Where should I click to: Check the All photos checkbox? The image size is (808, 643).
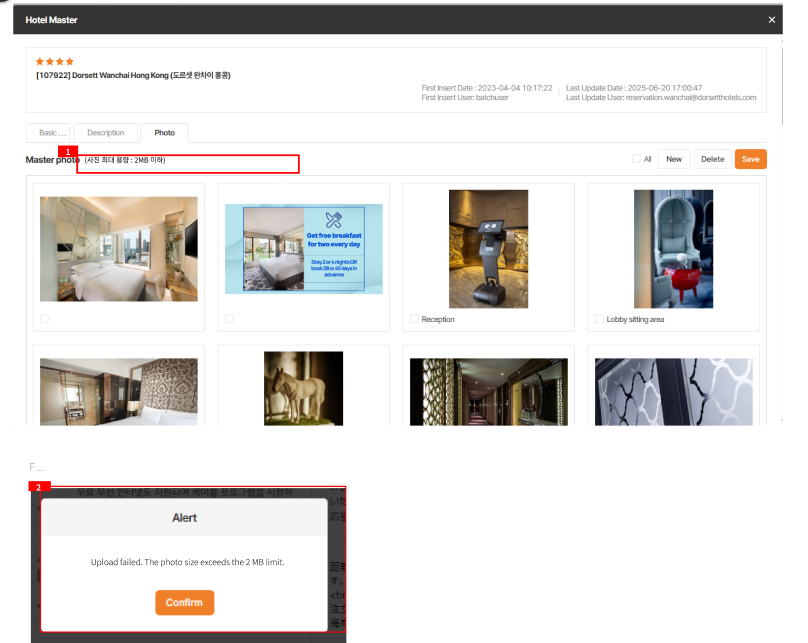click(x=636, y=159)
